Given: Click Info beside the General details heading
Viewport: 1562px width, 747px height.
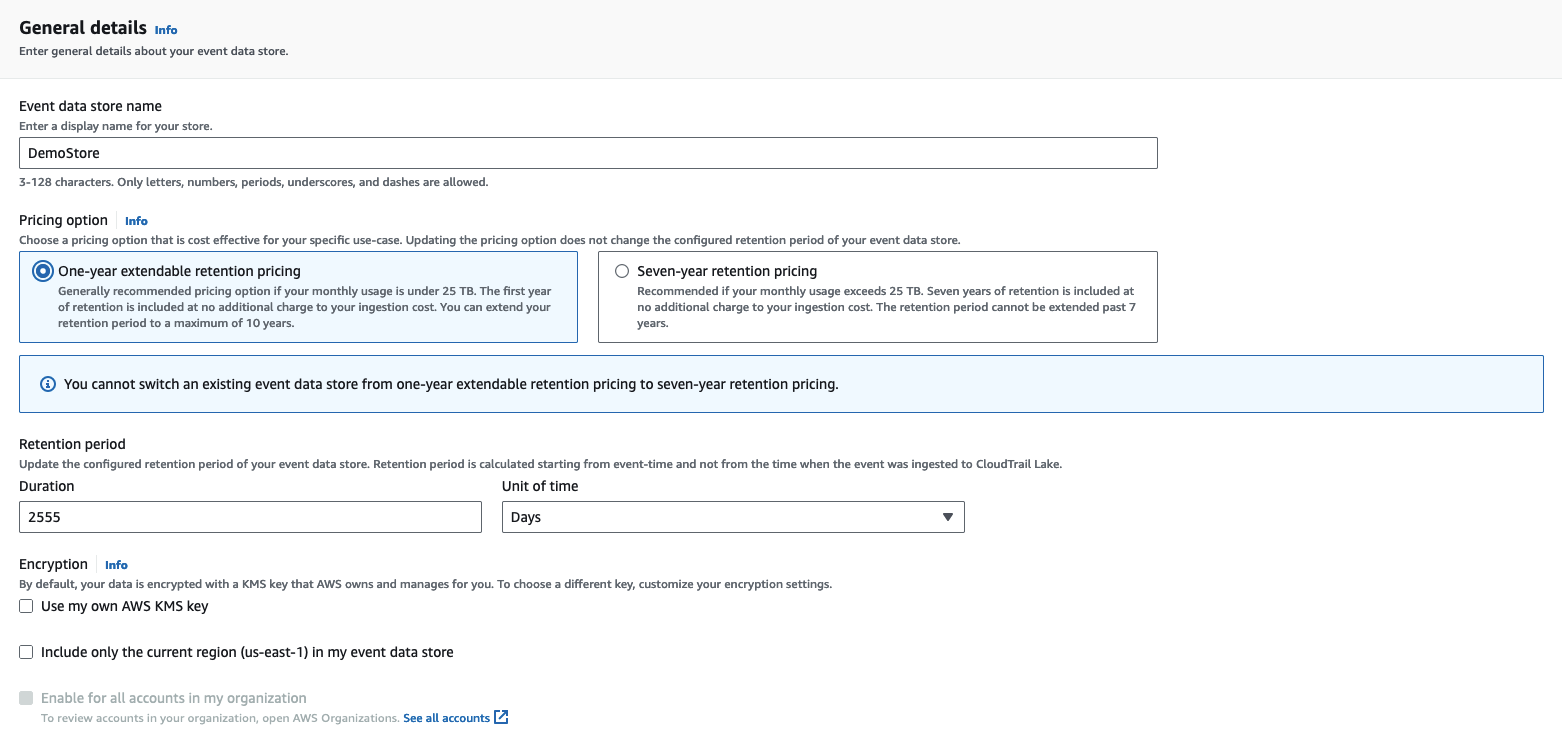Looking at the screenshot, I should tap(165, 30).
